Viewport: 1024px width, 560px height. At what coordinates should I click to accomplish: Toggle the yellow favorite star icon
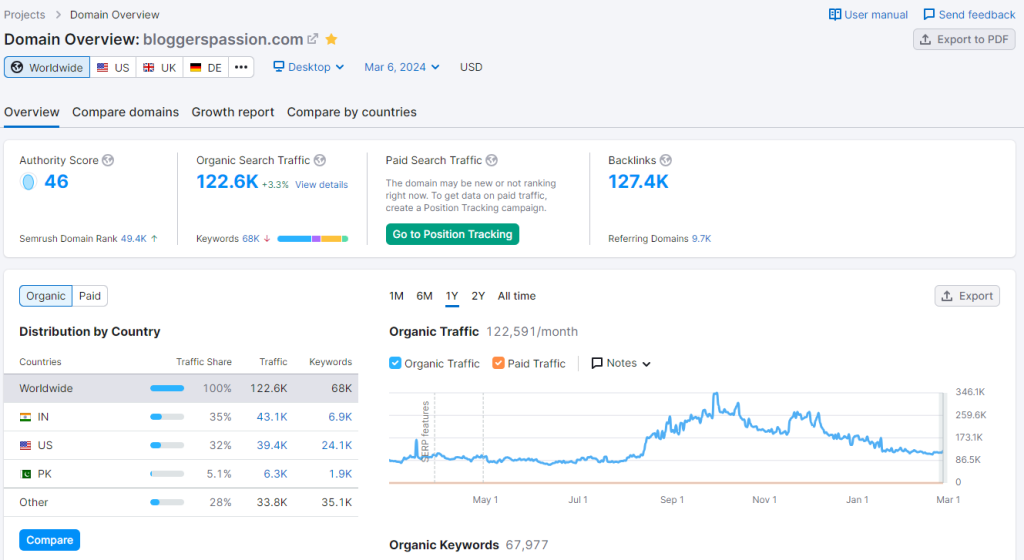(331, 39)
